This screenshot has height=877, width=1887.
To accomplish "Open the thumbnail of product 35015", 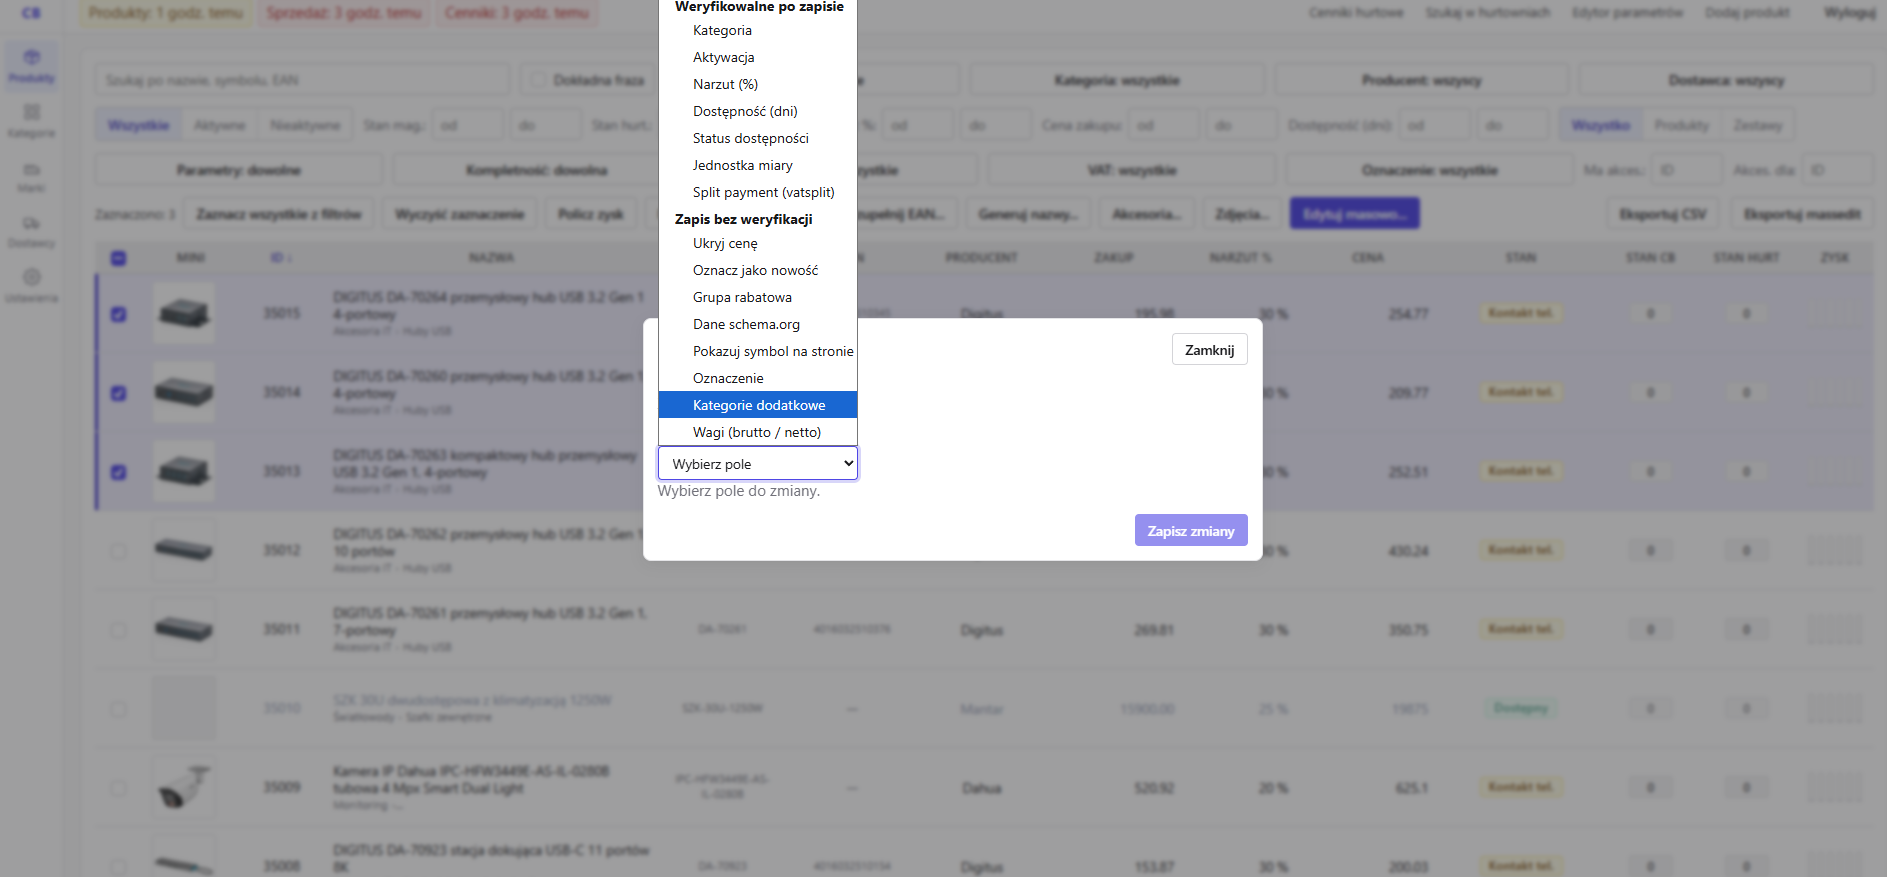I will (183, 313).
